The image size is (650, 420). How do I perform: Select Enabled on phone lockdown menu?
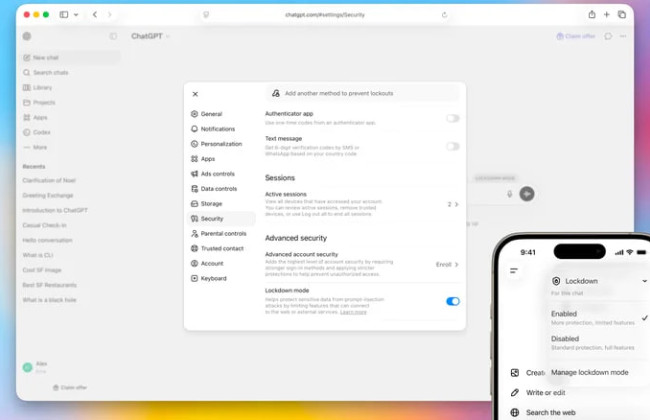click(599, 318)
